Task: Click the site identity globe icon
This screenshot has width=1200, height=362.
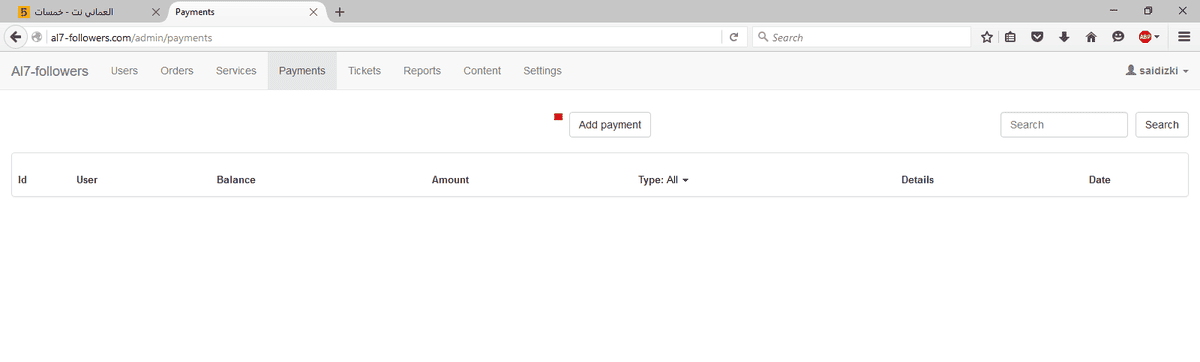Action: 38,37
